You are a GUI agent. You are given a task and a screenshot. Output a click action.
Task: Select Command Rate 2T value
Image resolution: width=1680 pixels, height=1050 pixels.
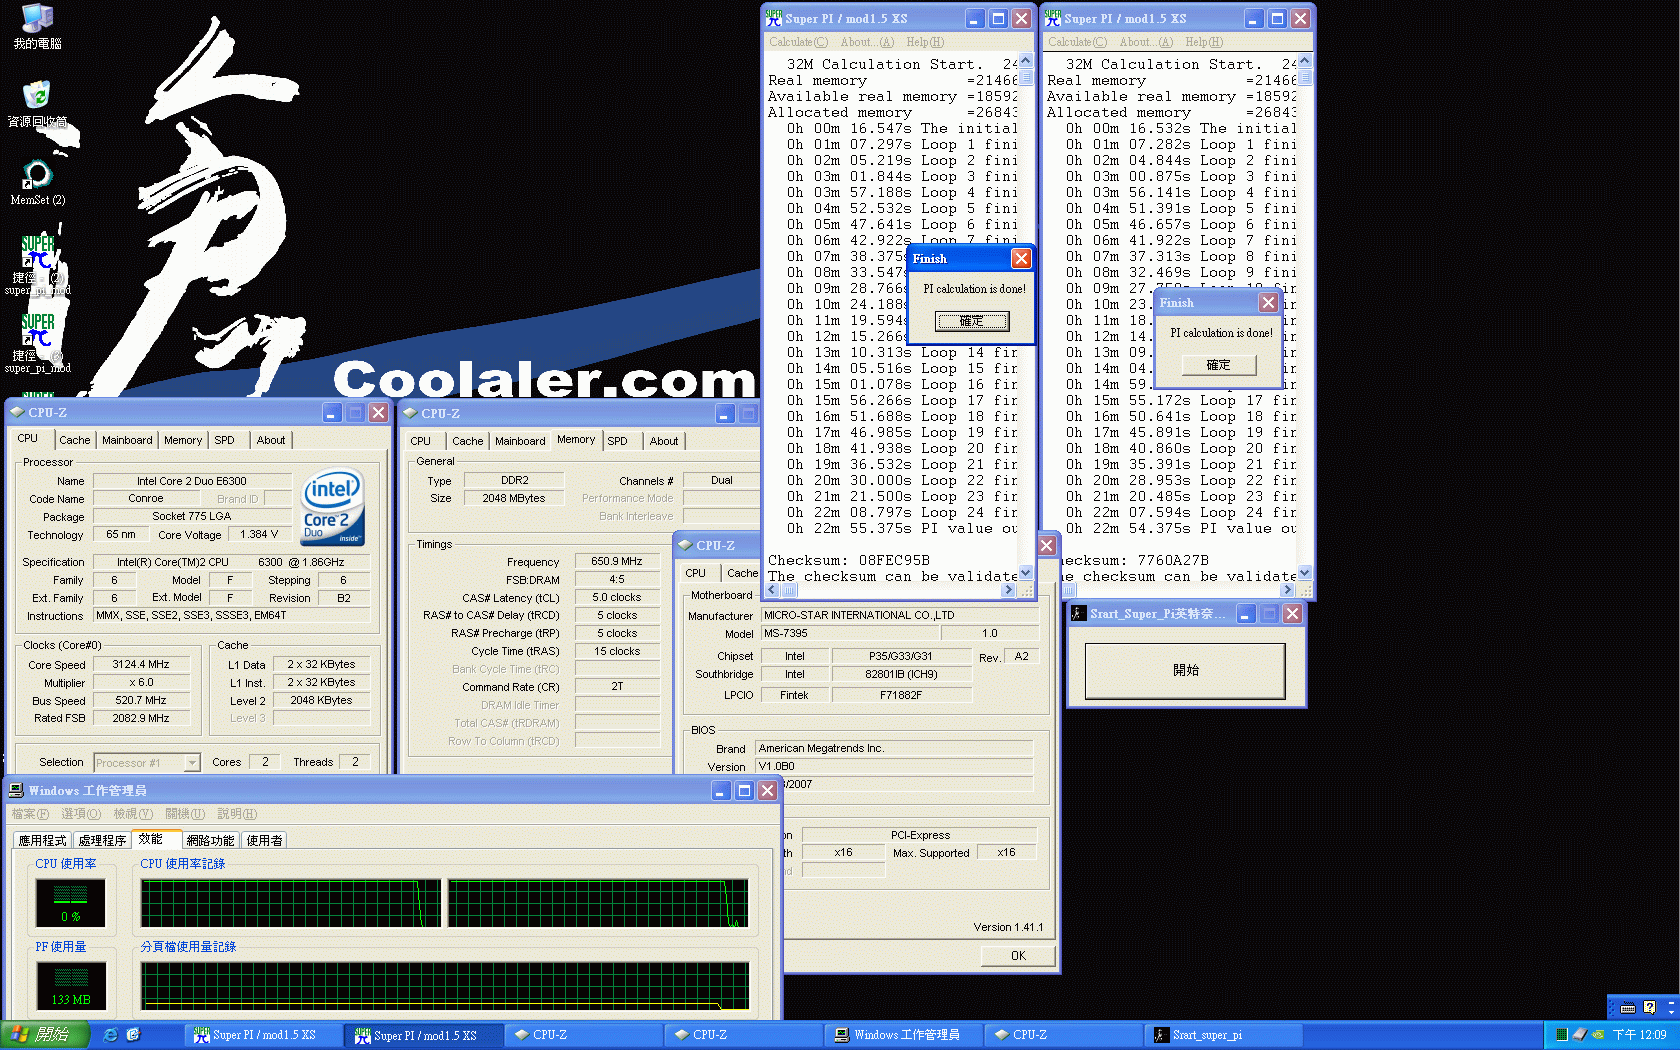point(617,687)
